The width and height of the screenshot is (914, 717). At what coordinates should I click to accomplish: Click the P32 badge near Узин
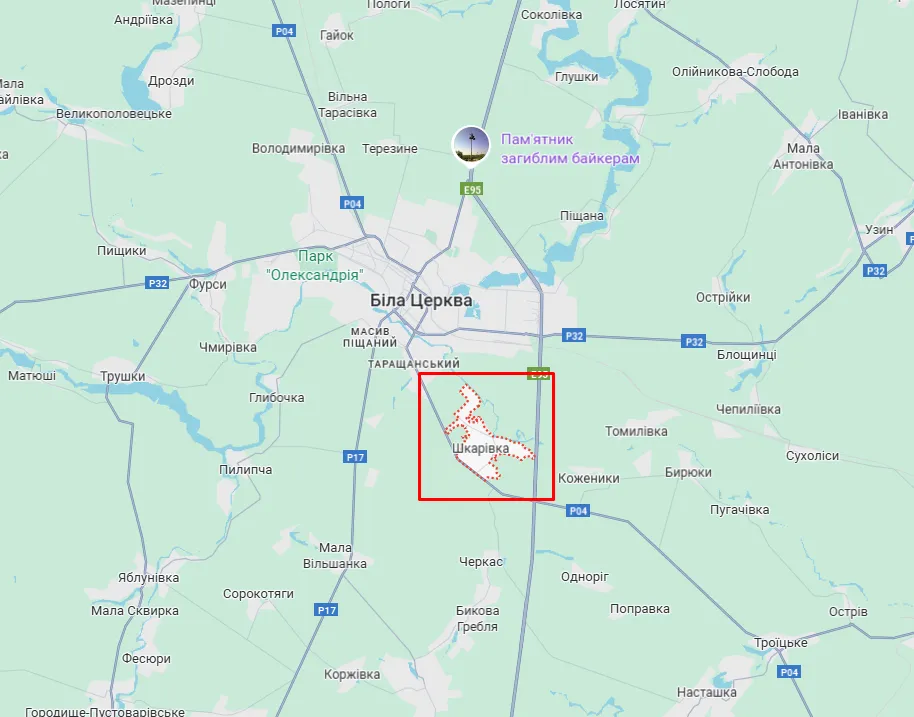(x=876, y=270)
